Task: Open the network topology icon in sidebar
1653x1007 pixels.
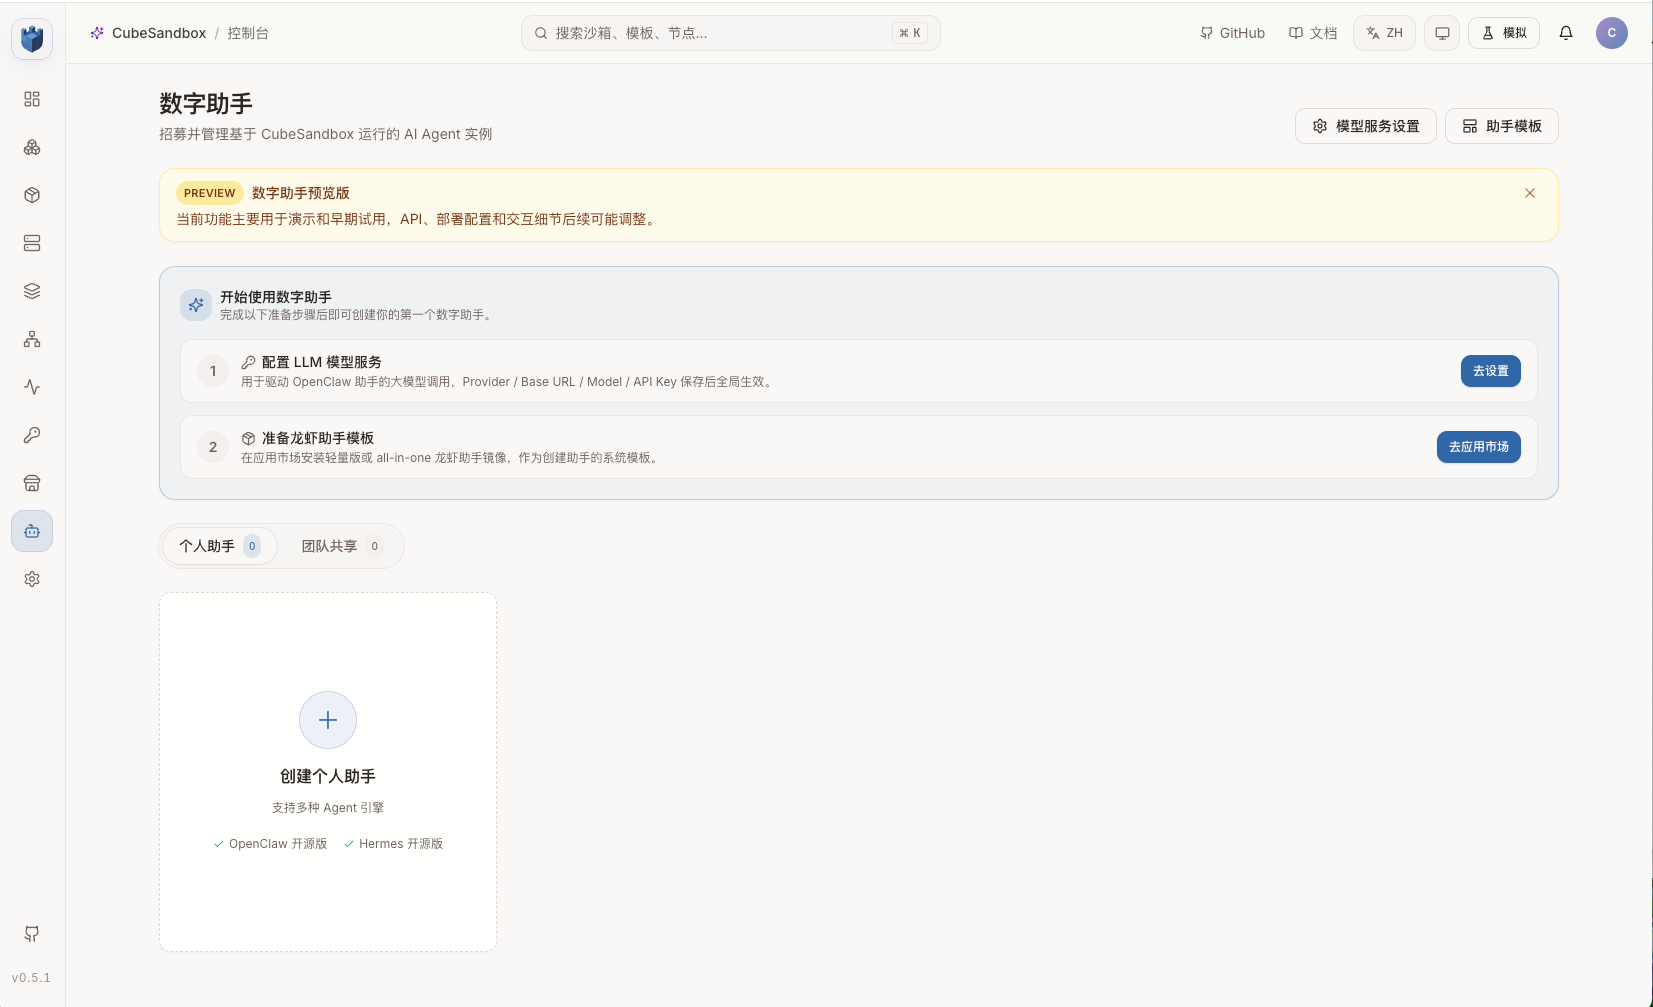Action: [x=32, y=339]
